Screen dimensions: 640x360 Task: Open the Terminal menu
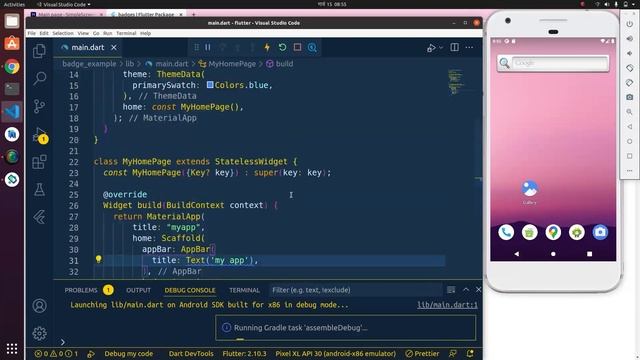[126, 33]
